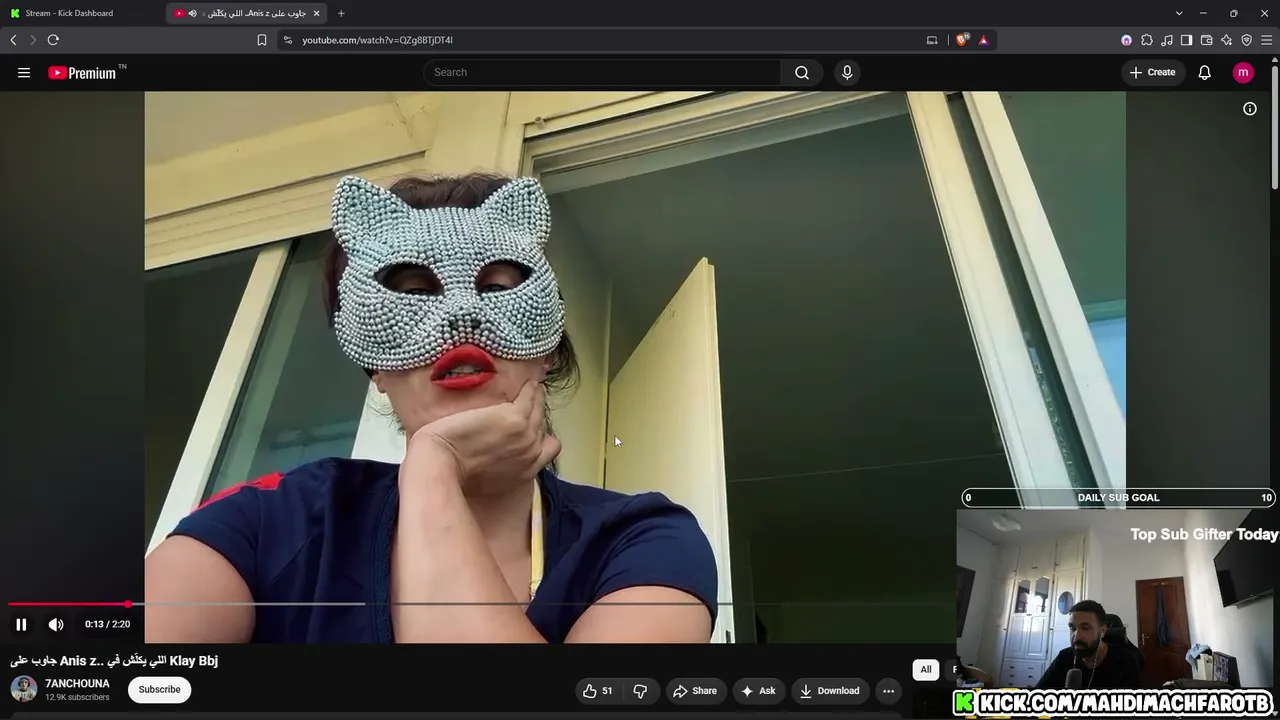This screenshot has height=720, width=1280.
Task: Mute the video player volume
Action: click(x=56, y=624)
